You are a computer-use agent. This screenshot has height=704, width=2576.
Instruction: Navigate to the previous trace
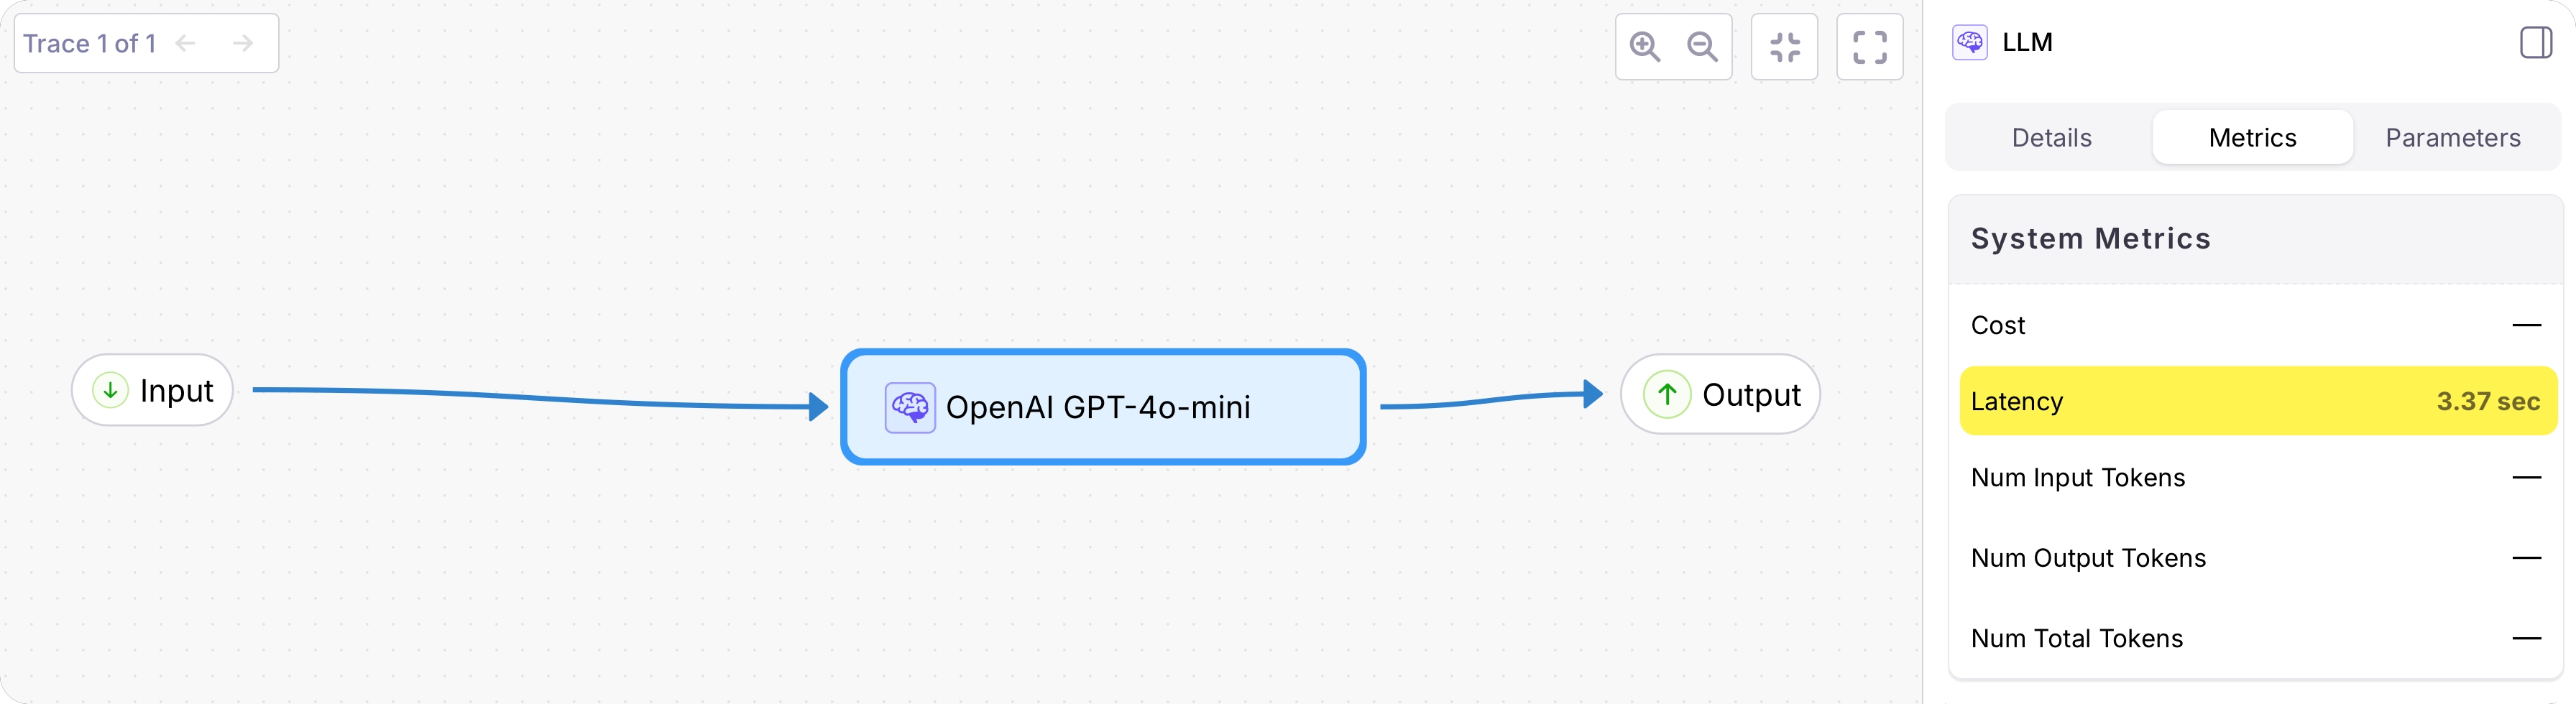coord(185,43)
